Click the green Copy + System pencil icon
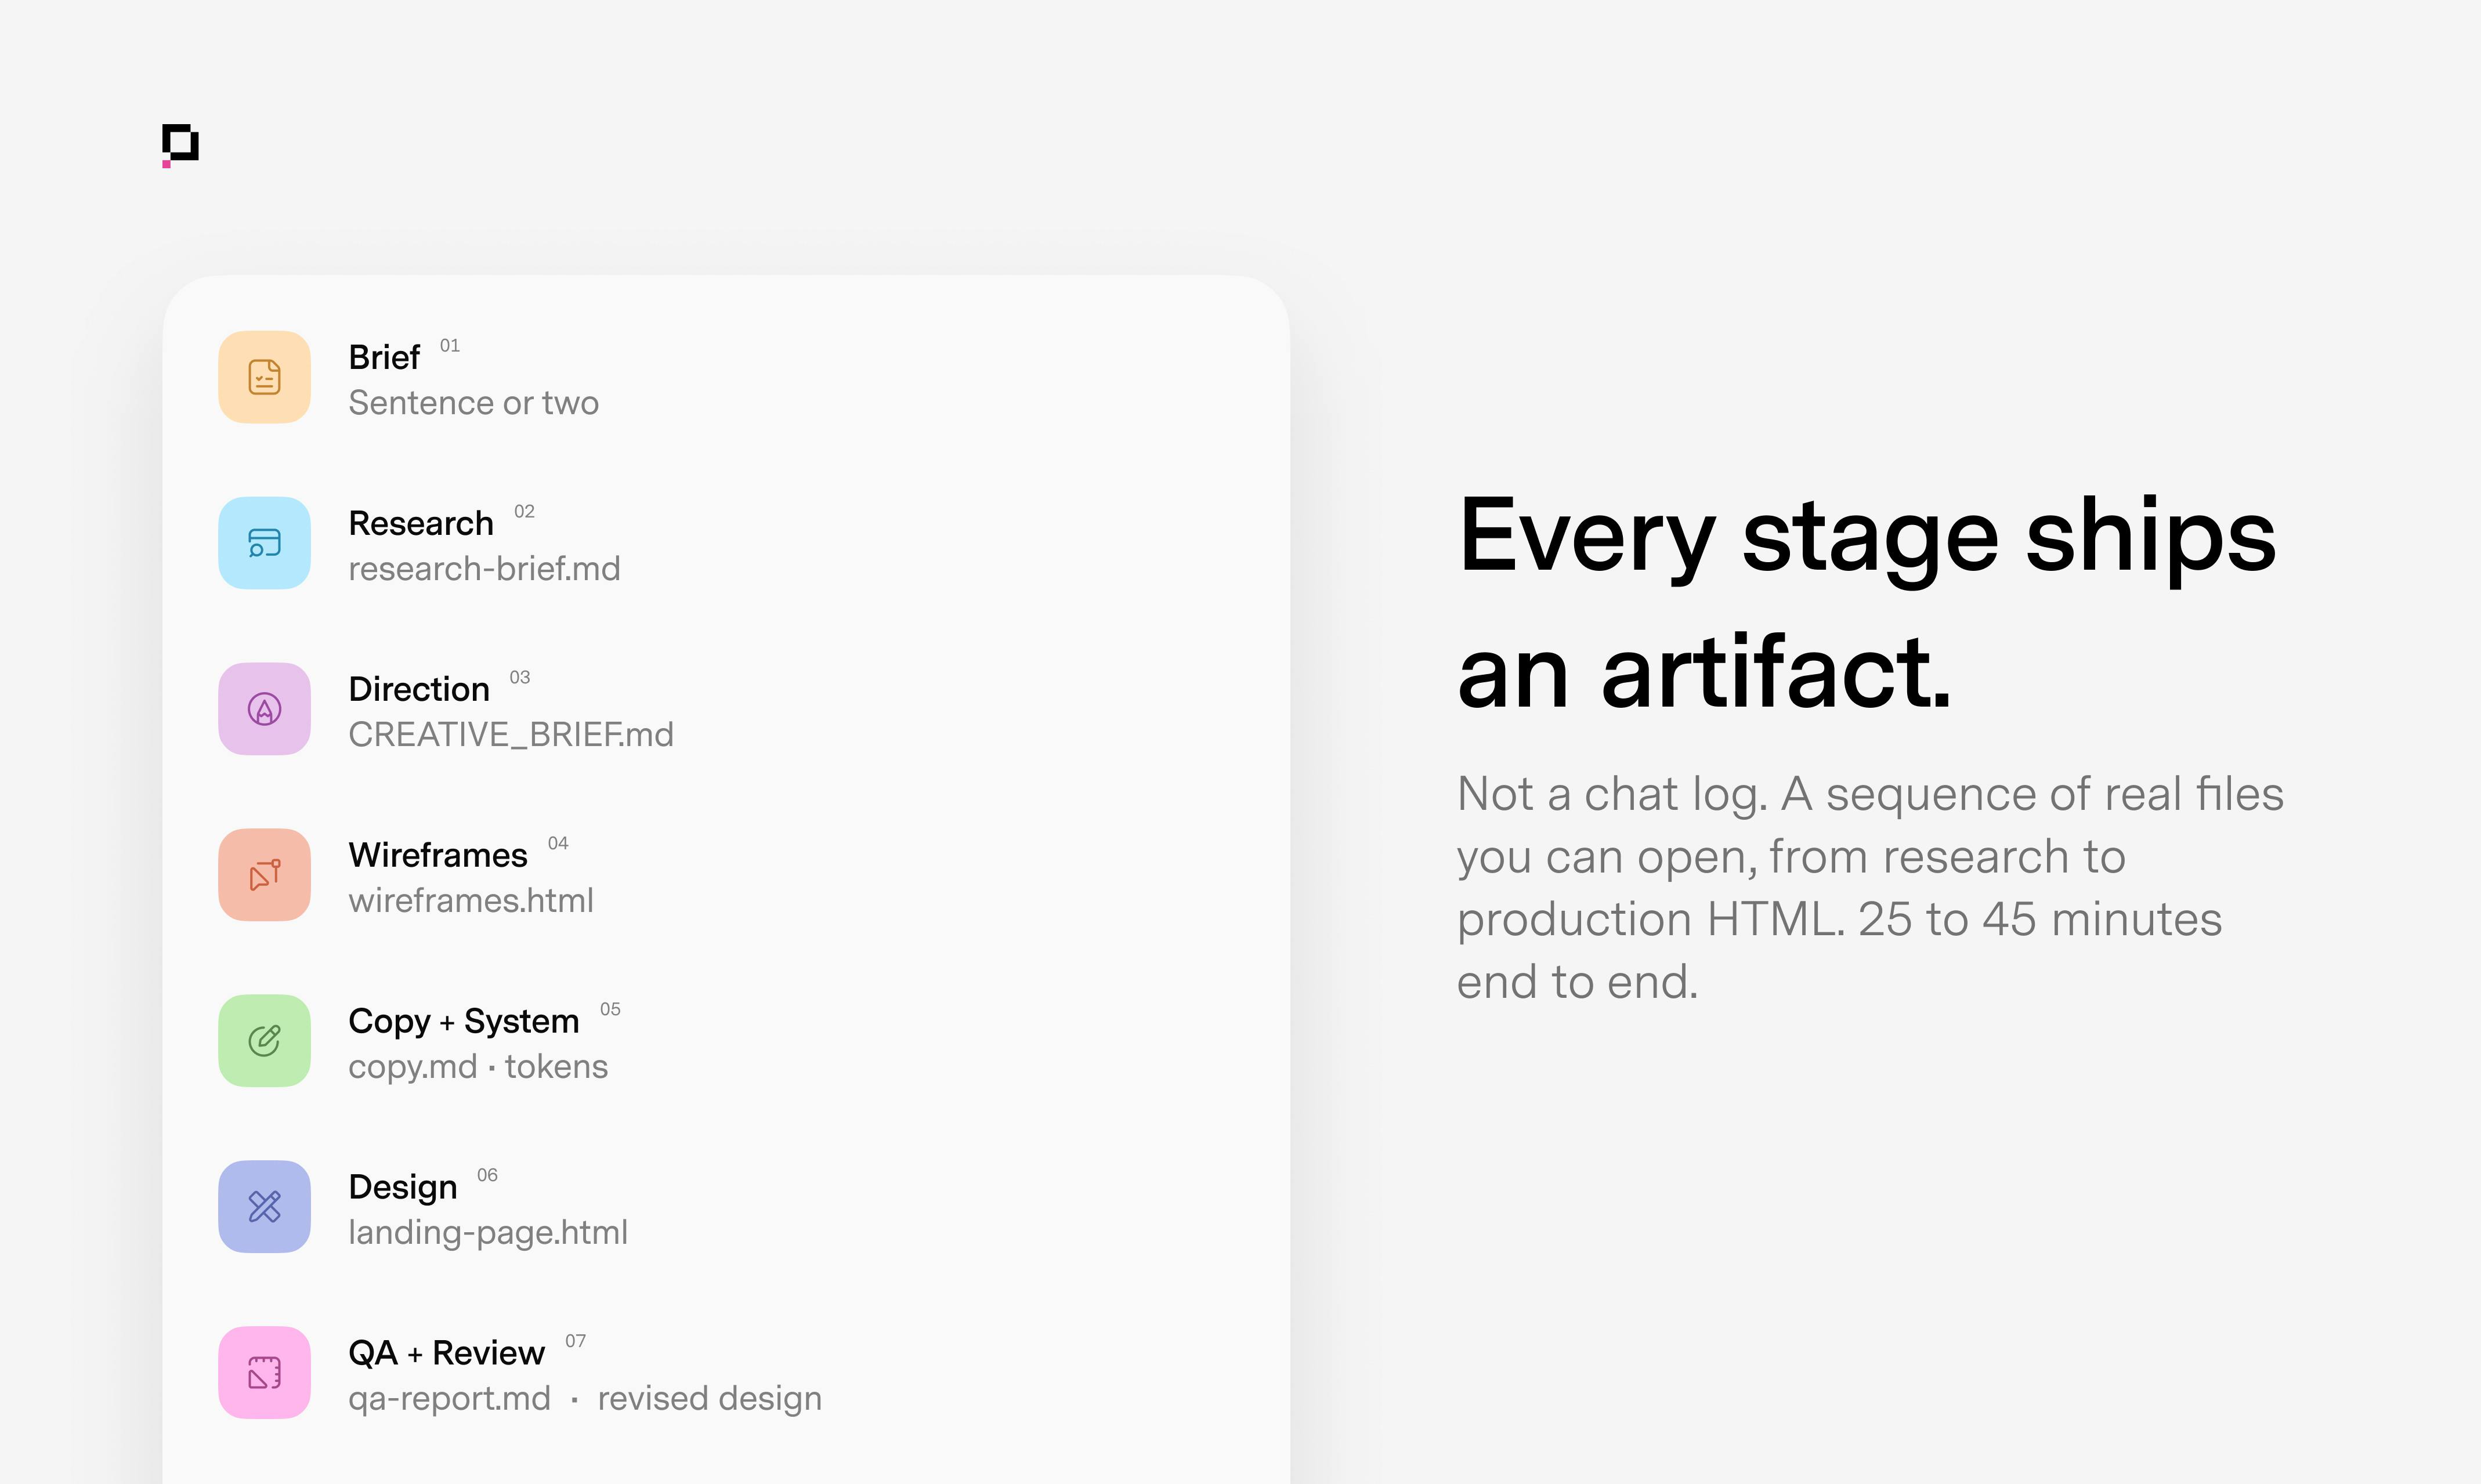 [x=264, y=1041]
